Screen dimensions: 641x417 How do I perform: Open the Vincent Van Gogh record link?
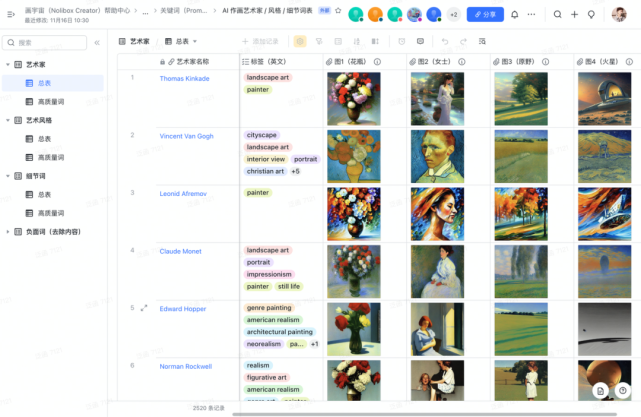point(186,136)
